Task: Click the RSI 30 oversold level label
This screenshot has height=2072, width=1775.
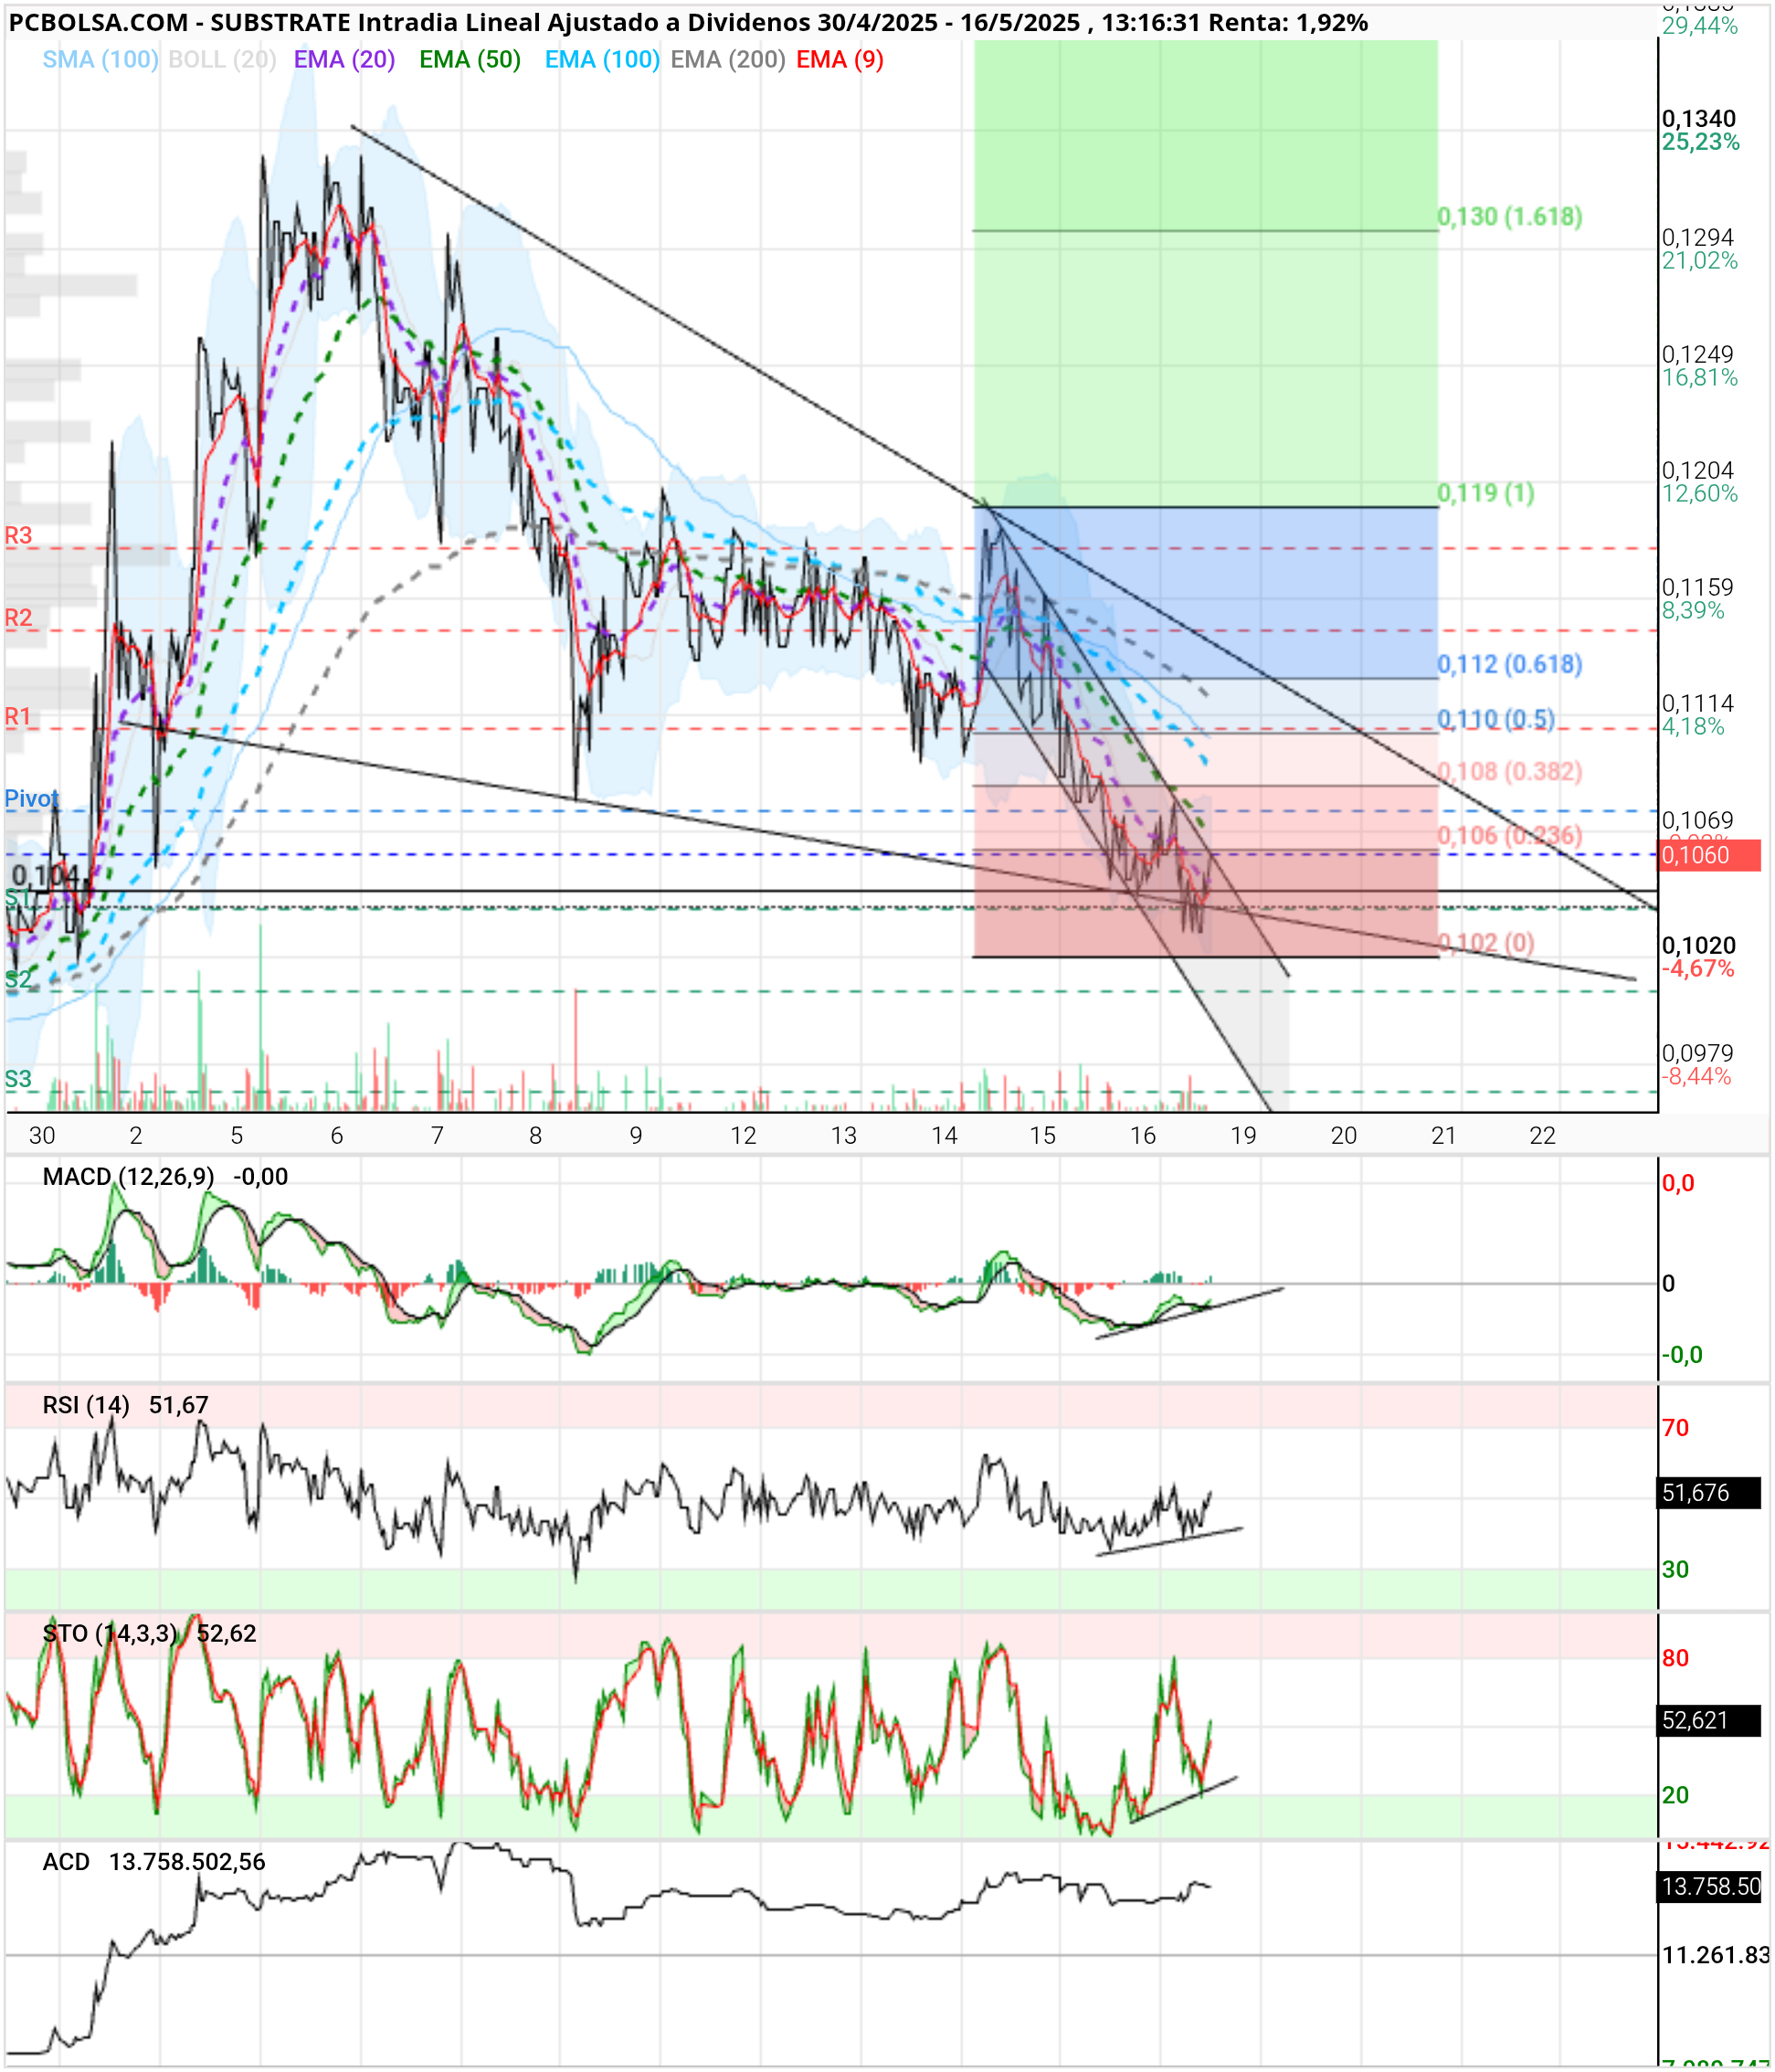Action: coord(1675,1569)
